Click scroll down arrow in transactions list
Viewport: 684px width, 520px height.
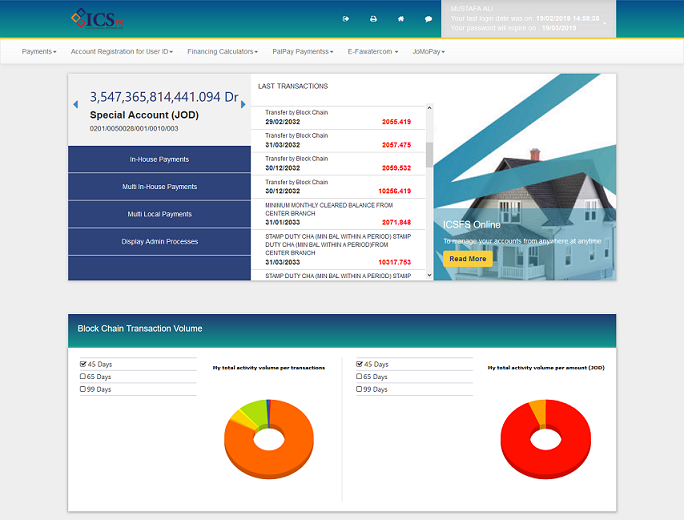click(429, 275)
